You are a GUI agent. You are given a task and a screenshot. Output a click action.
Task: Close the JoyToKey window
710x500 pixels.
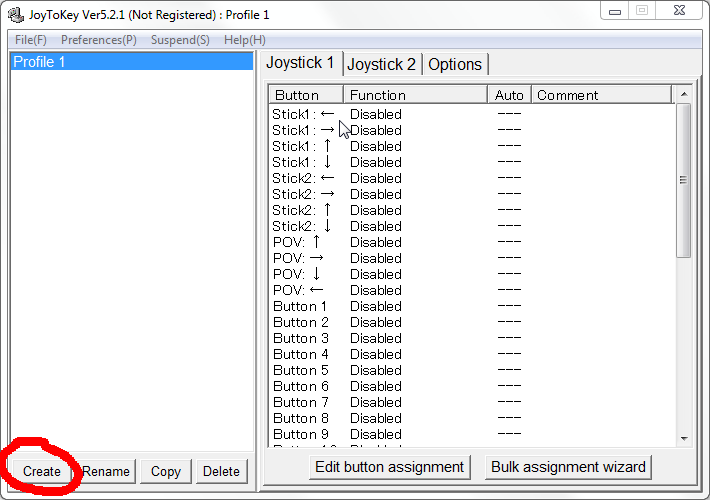[x=680, y=10]
